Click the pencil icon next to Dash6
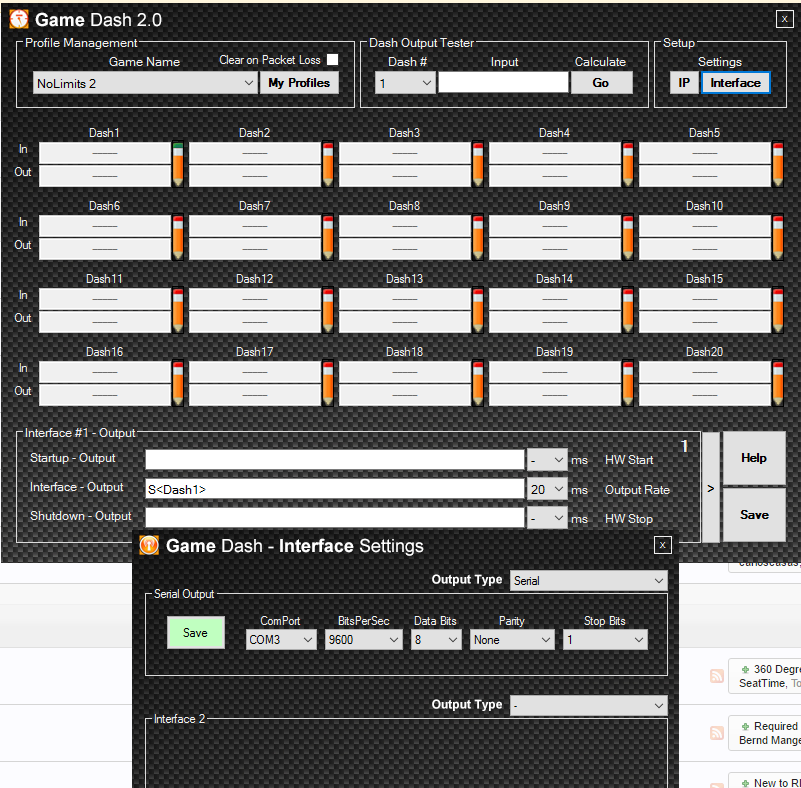Viewport: 801px width, 788px height. click(x=177, y=237)
